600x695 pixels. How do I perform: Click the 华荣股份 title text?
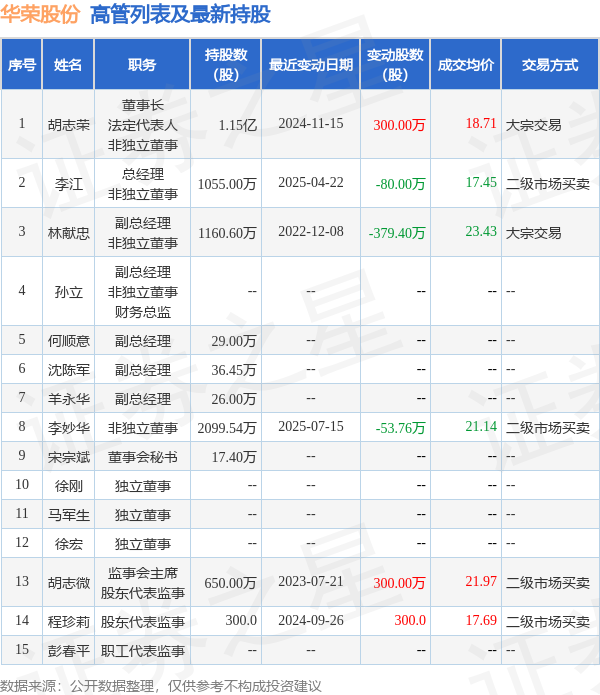pos(40,14)
